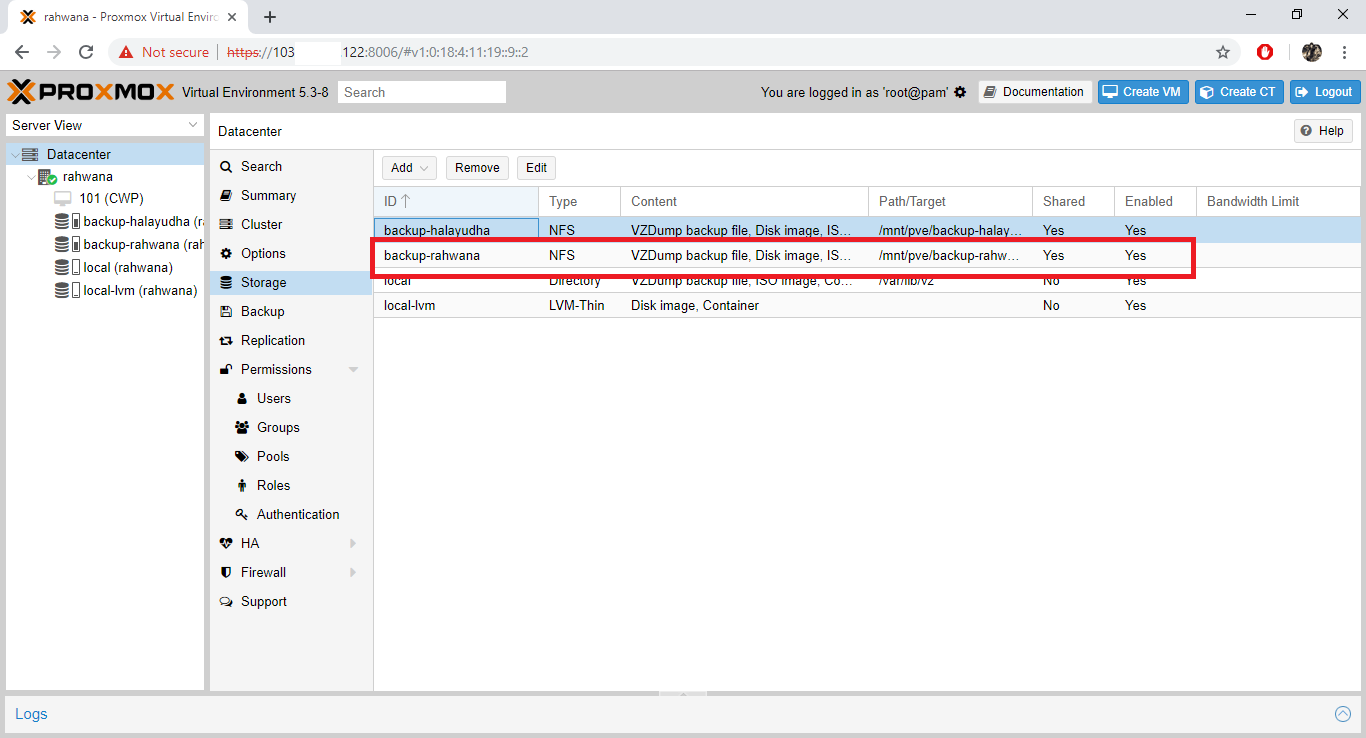Viewport: 1366px width, 738px height.
Task: Sort by the Enabled column header
Action: 1156,201
